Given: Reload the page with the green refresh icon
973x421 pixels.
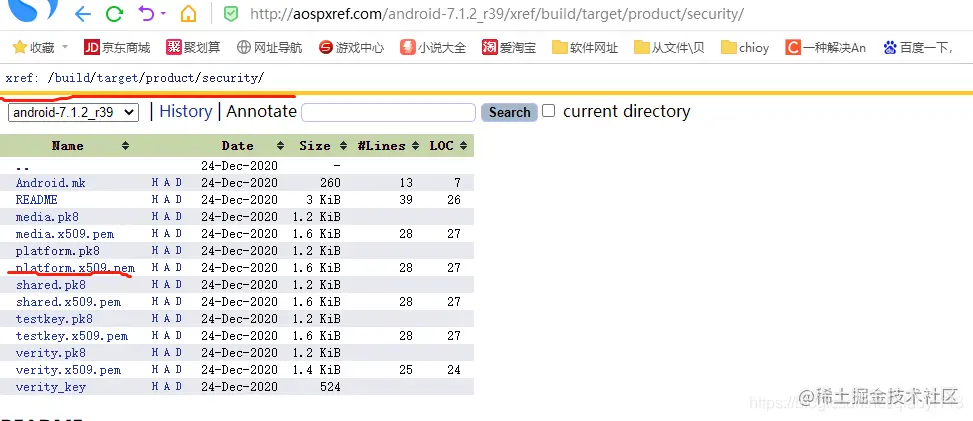Looking at the screenshot, I should (114, 14).
